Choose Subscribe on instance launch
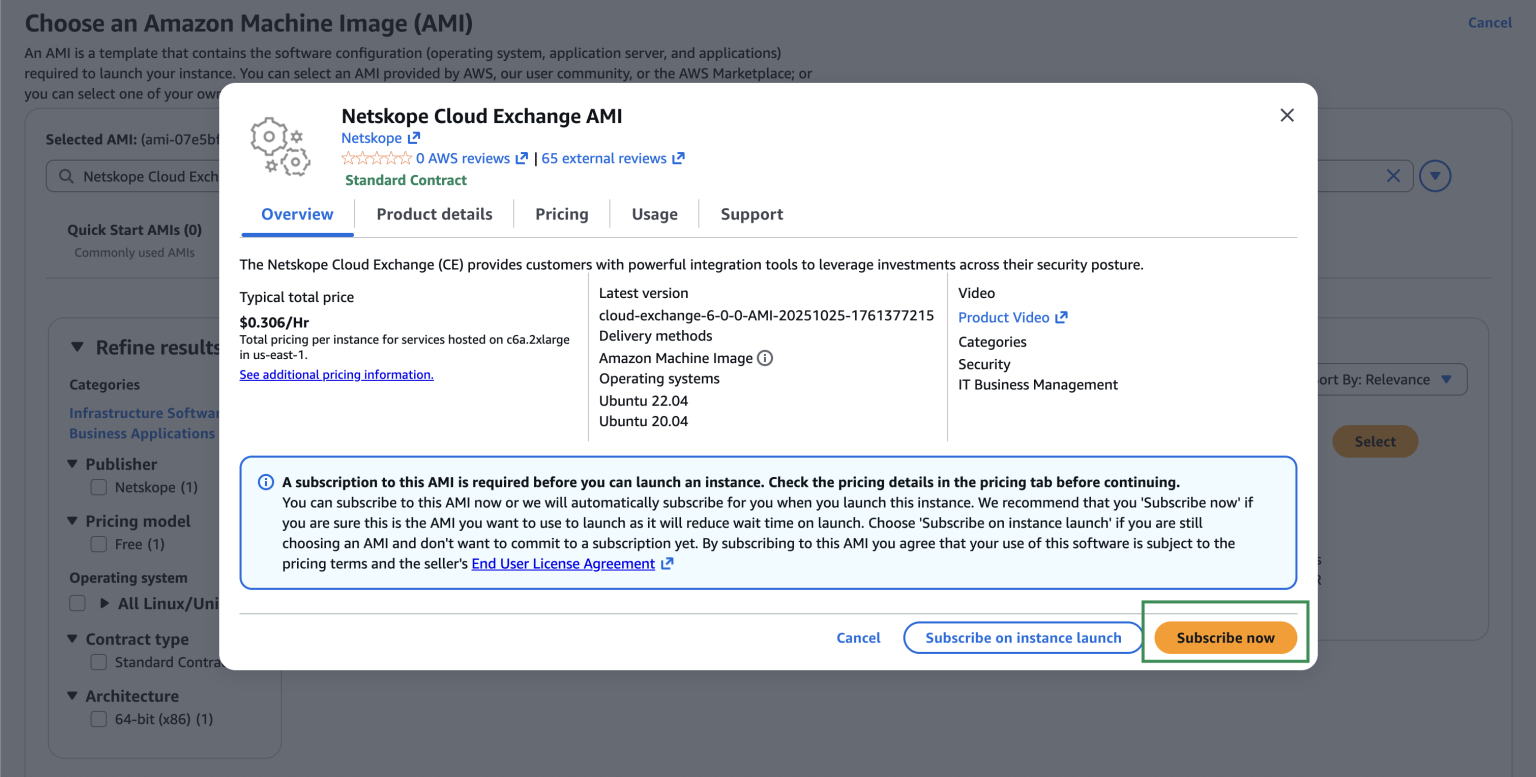1536x777 pixels. click(1022, 638)
